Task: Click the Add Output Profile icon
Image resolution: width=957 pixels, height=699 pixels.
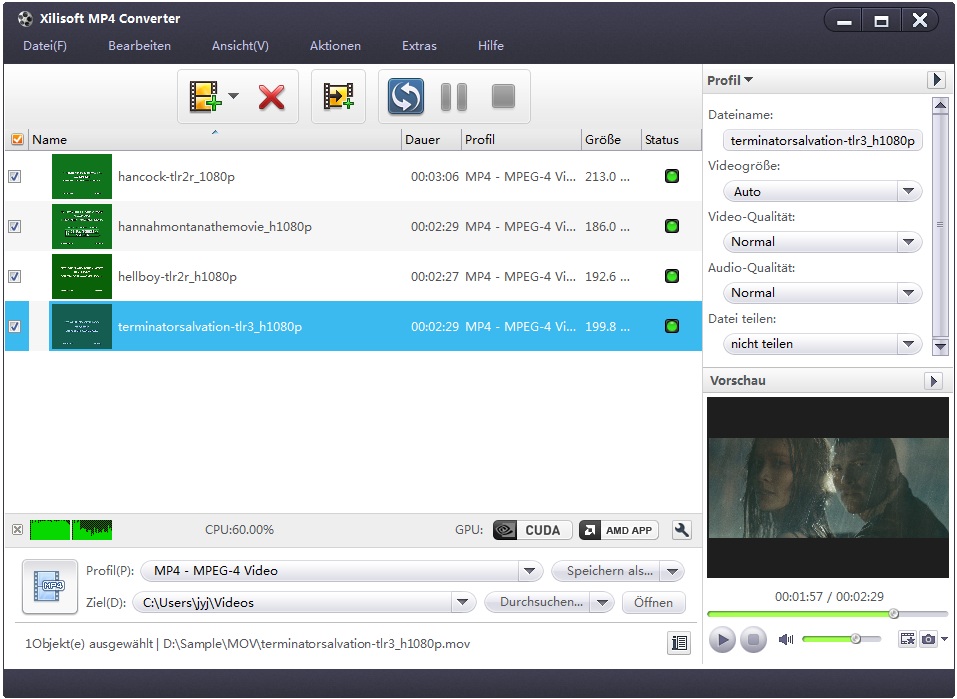Action: coord(338,96)
